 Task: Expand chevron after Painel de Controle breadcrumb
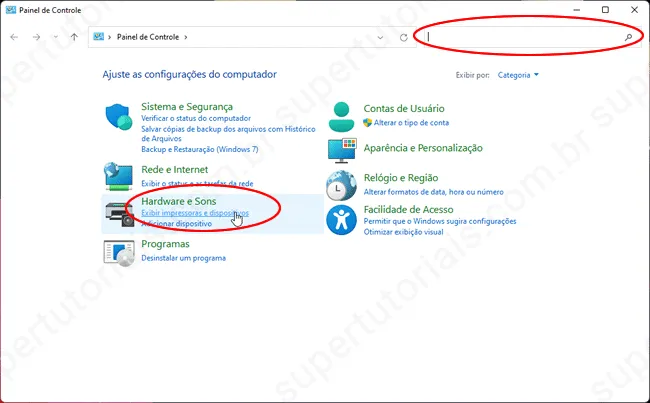pos(186,37)
